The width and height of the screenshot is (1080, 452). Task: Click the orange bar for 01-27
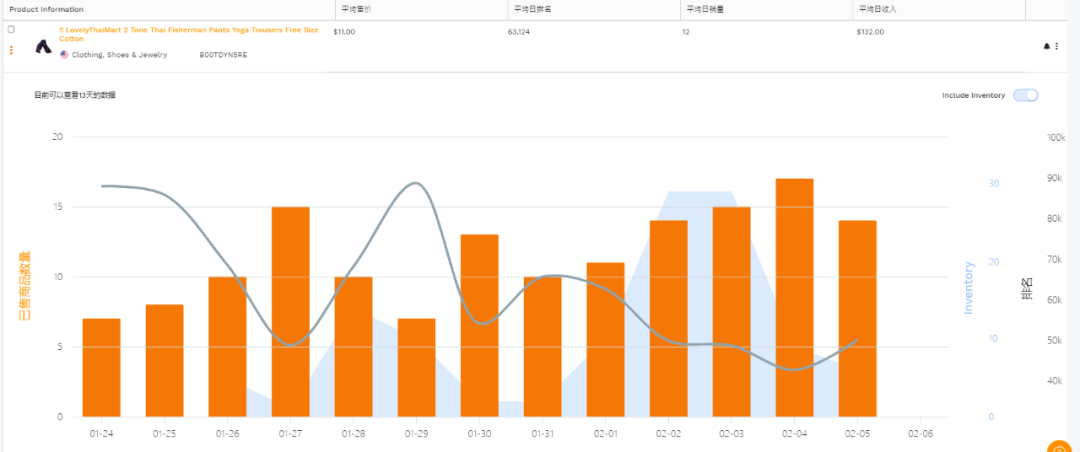pos(291,312)
